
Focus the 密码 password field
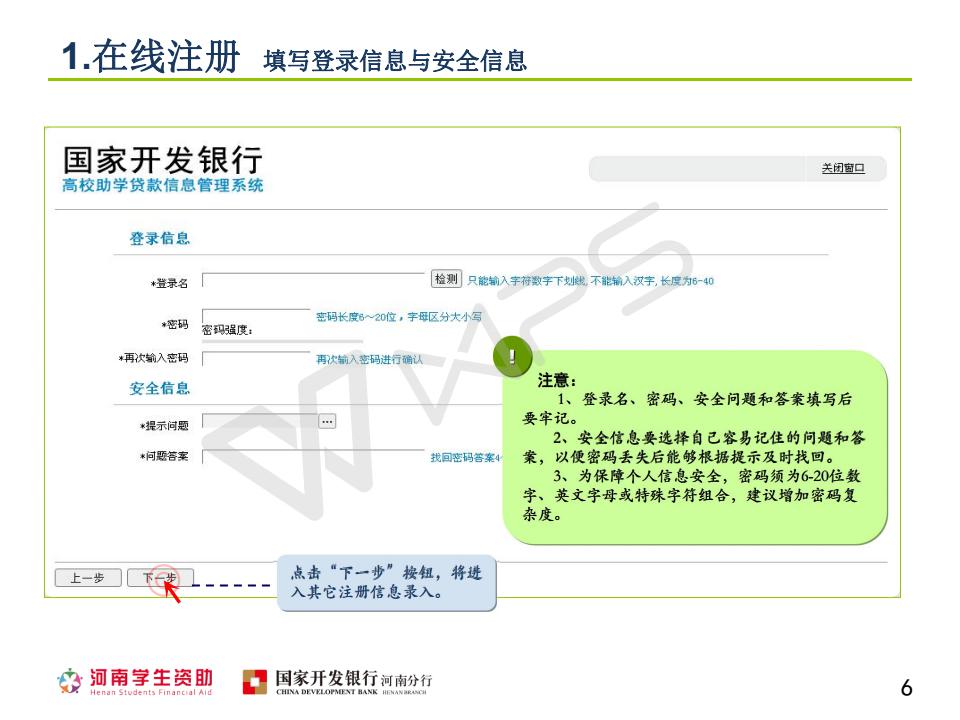point(256,316)
